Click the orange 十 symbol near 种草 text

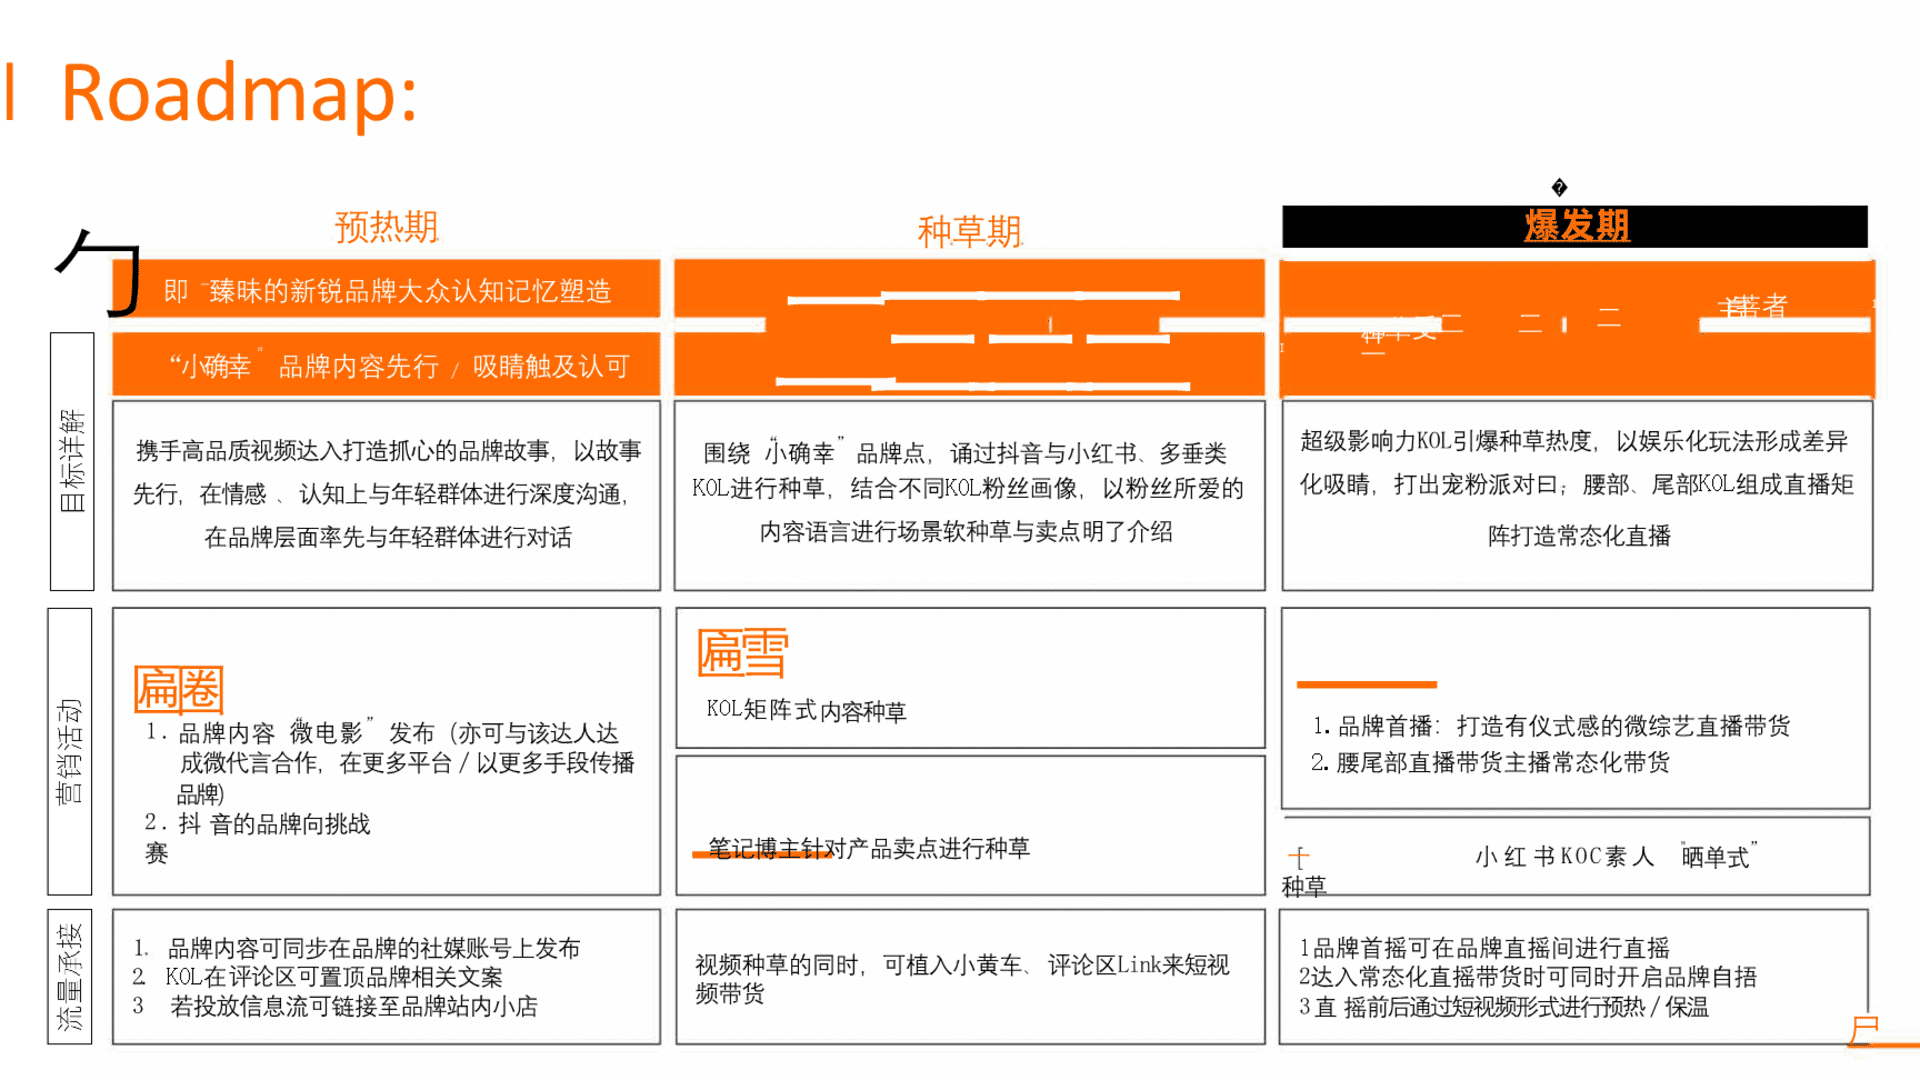tap(1298, 856)
